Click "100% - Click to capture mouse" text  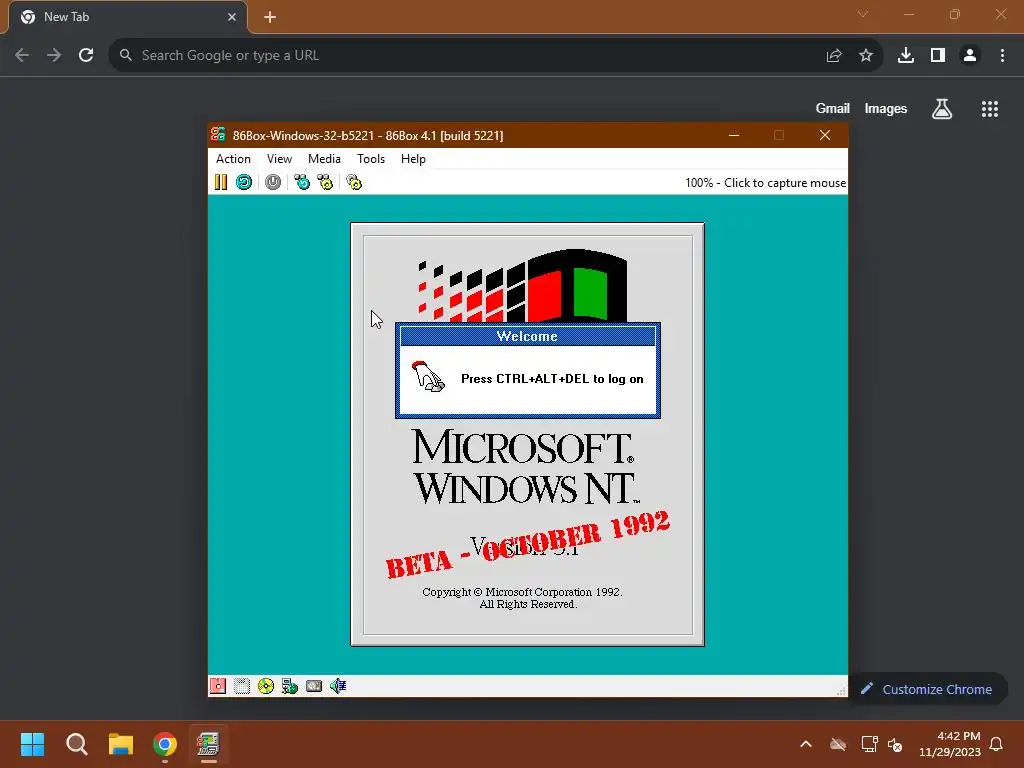765,183
